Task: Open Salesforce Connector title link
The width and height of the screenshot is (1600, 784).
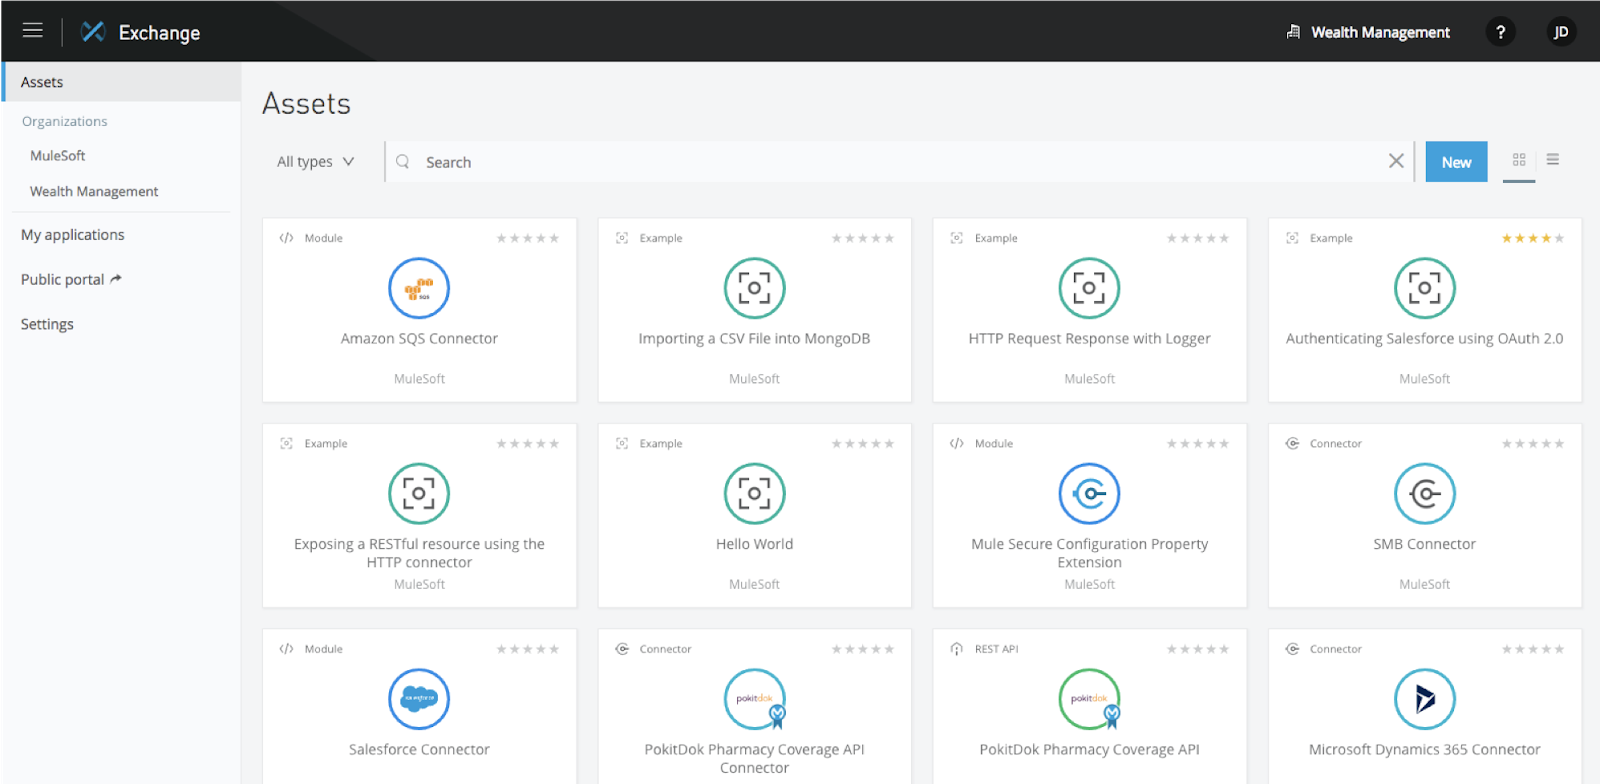Action: tap(419, 749)
